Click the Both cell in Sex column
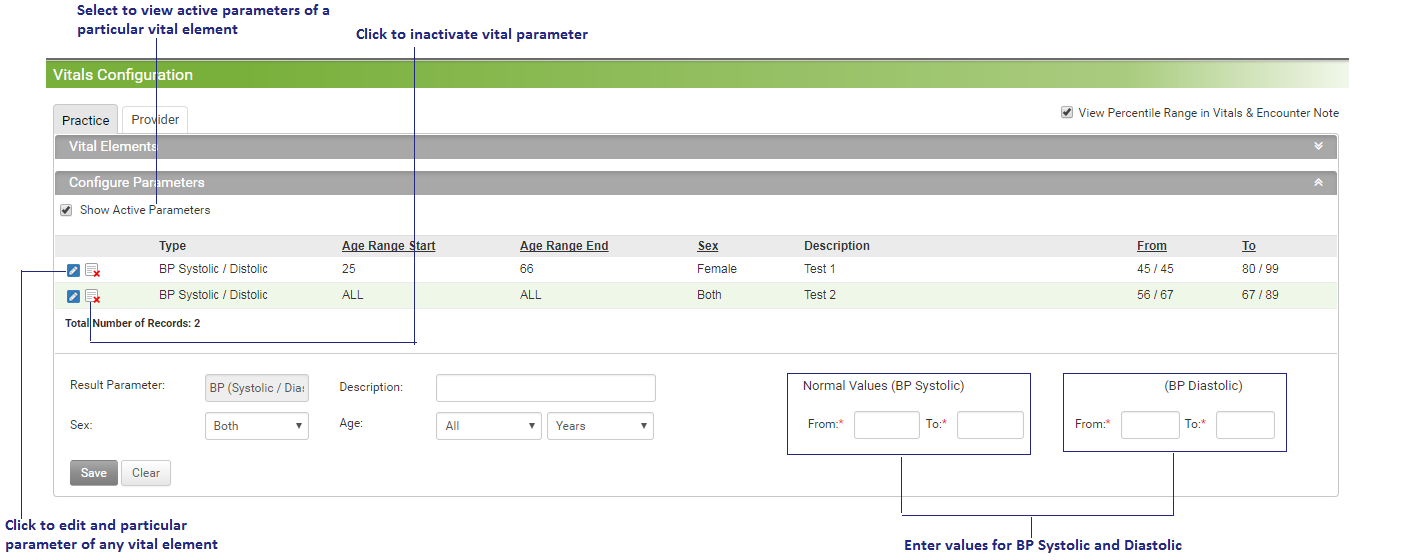Image resolution: width=1404 pixels, height=560 pixels. (710, 295)
